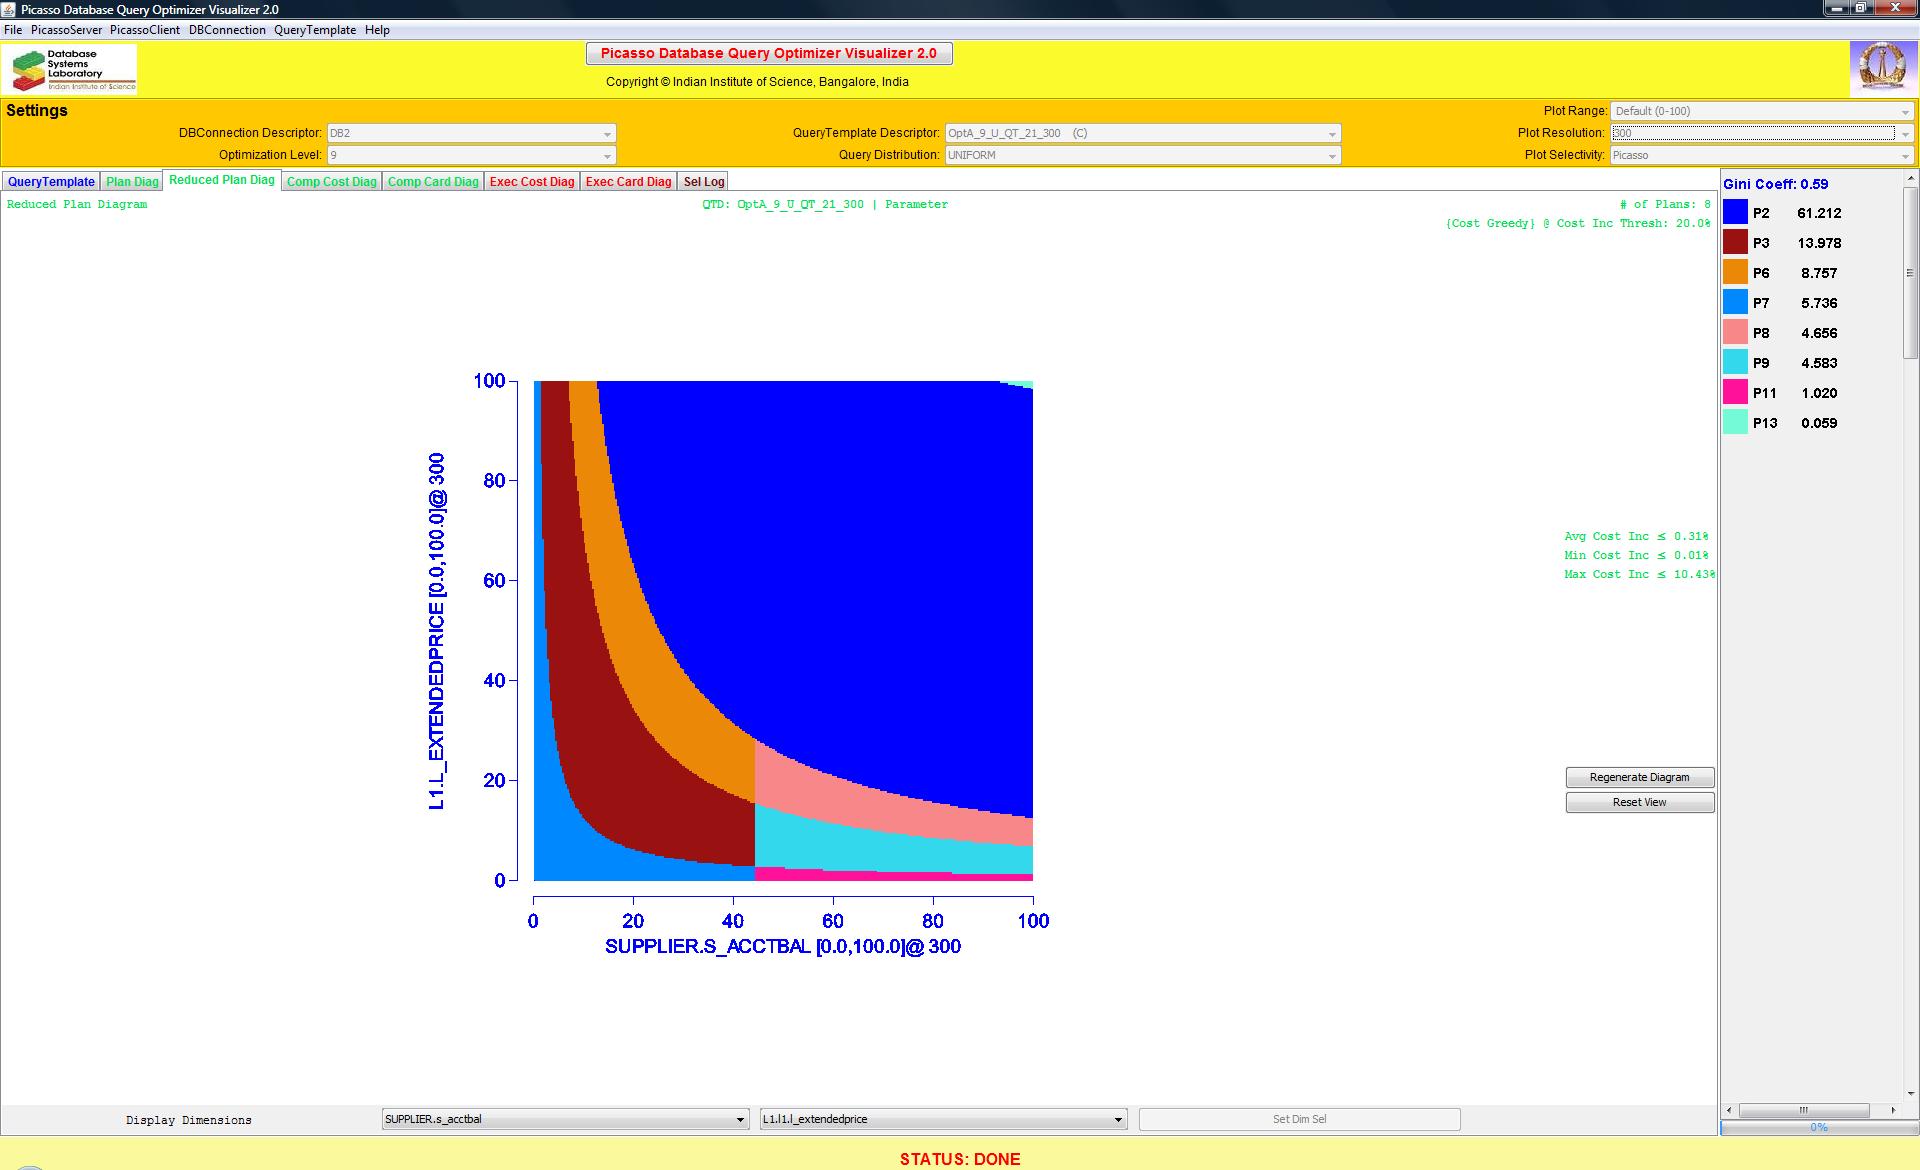Select the P6 orange legend swatch
The width and height of the screenshot is (1920, 1170).
(x=1735, y=272)
